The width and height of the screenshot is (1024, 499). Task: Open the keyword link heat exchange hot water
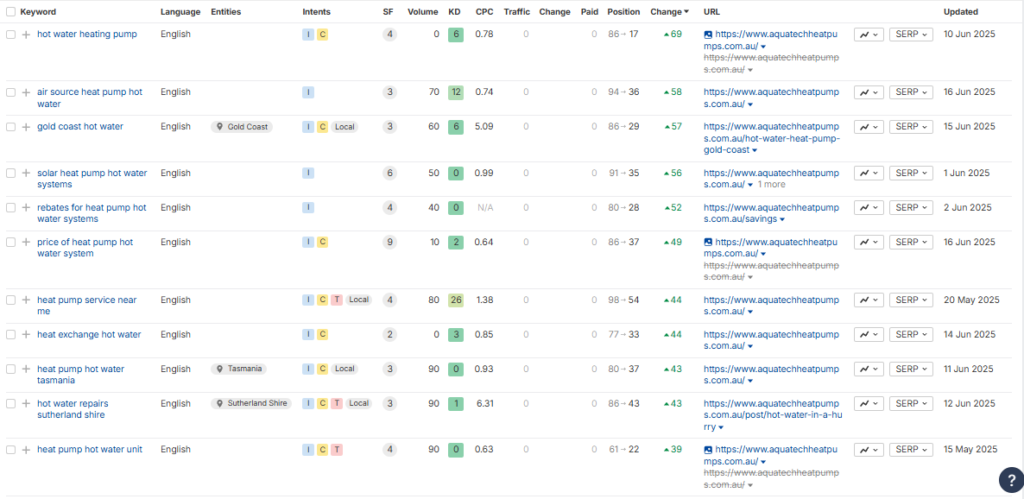click(x=89, y=334)
